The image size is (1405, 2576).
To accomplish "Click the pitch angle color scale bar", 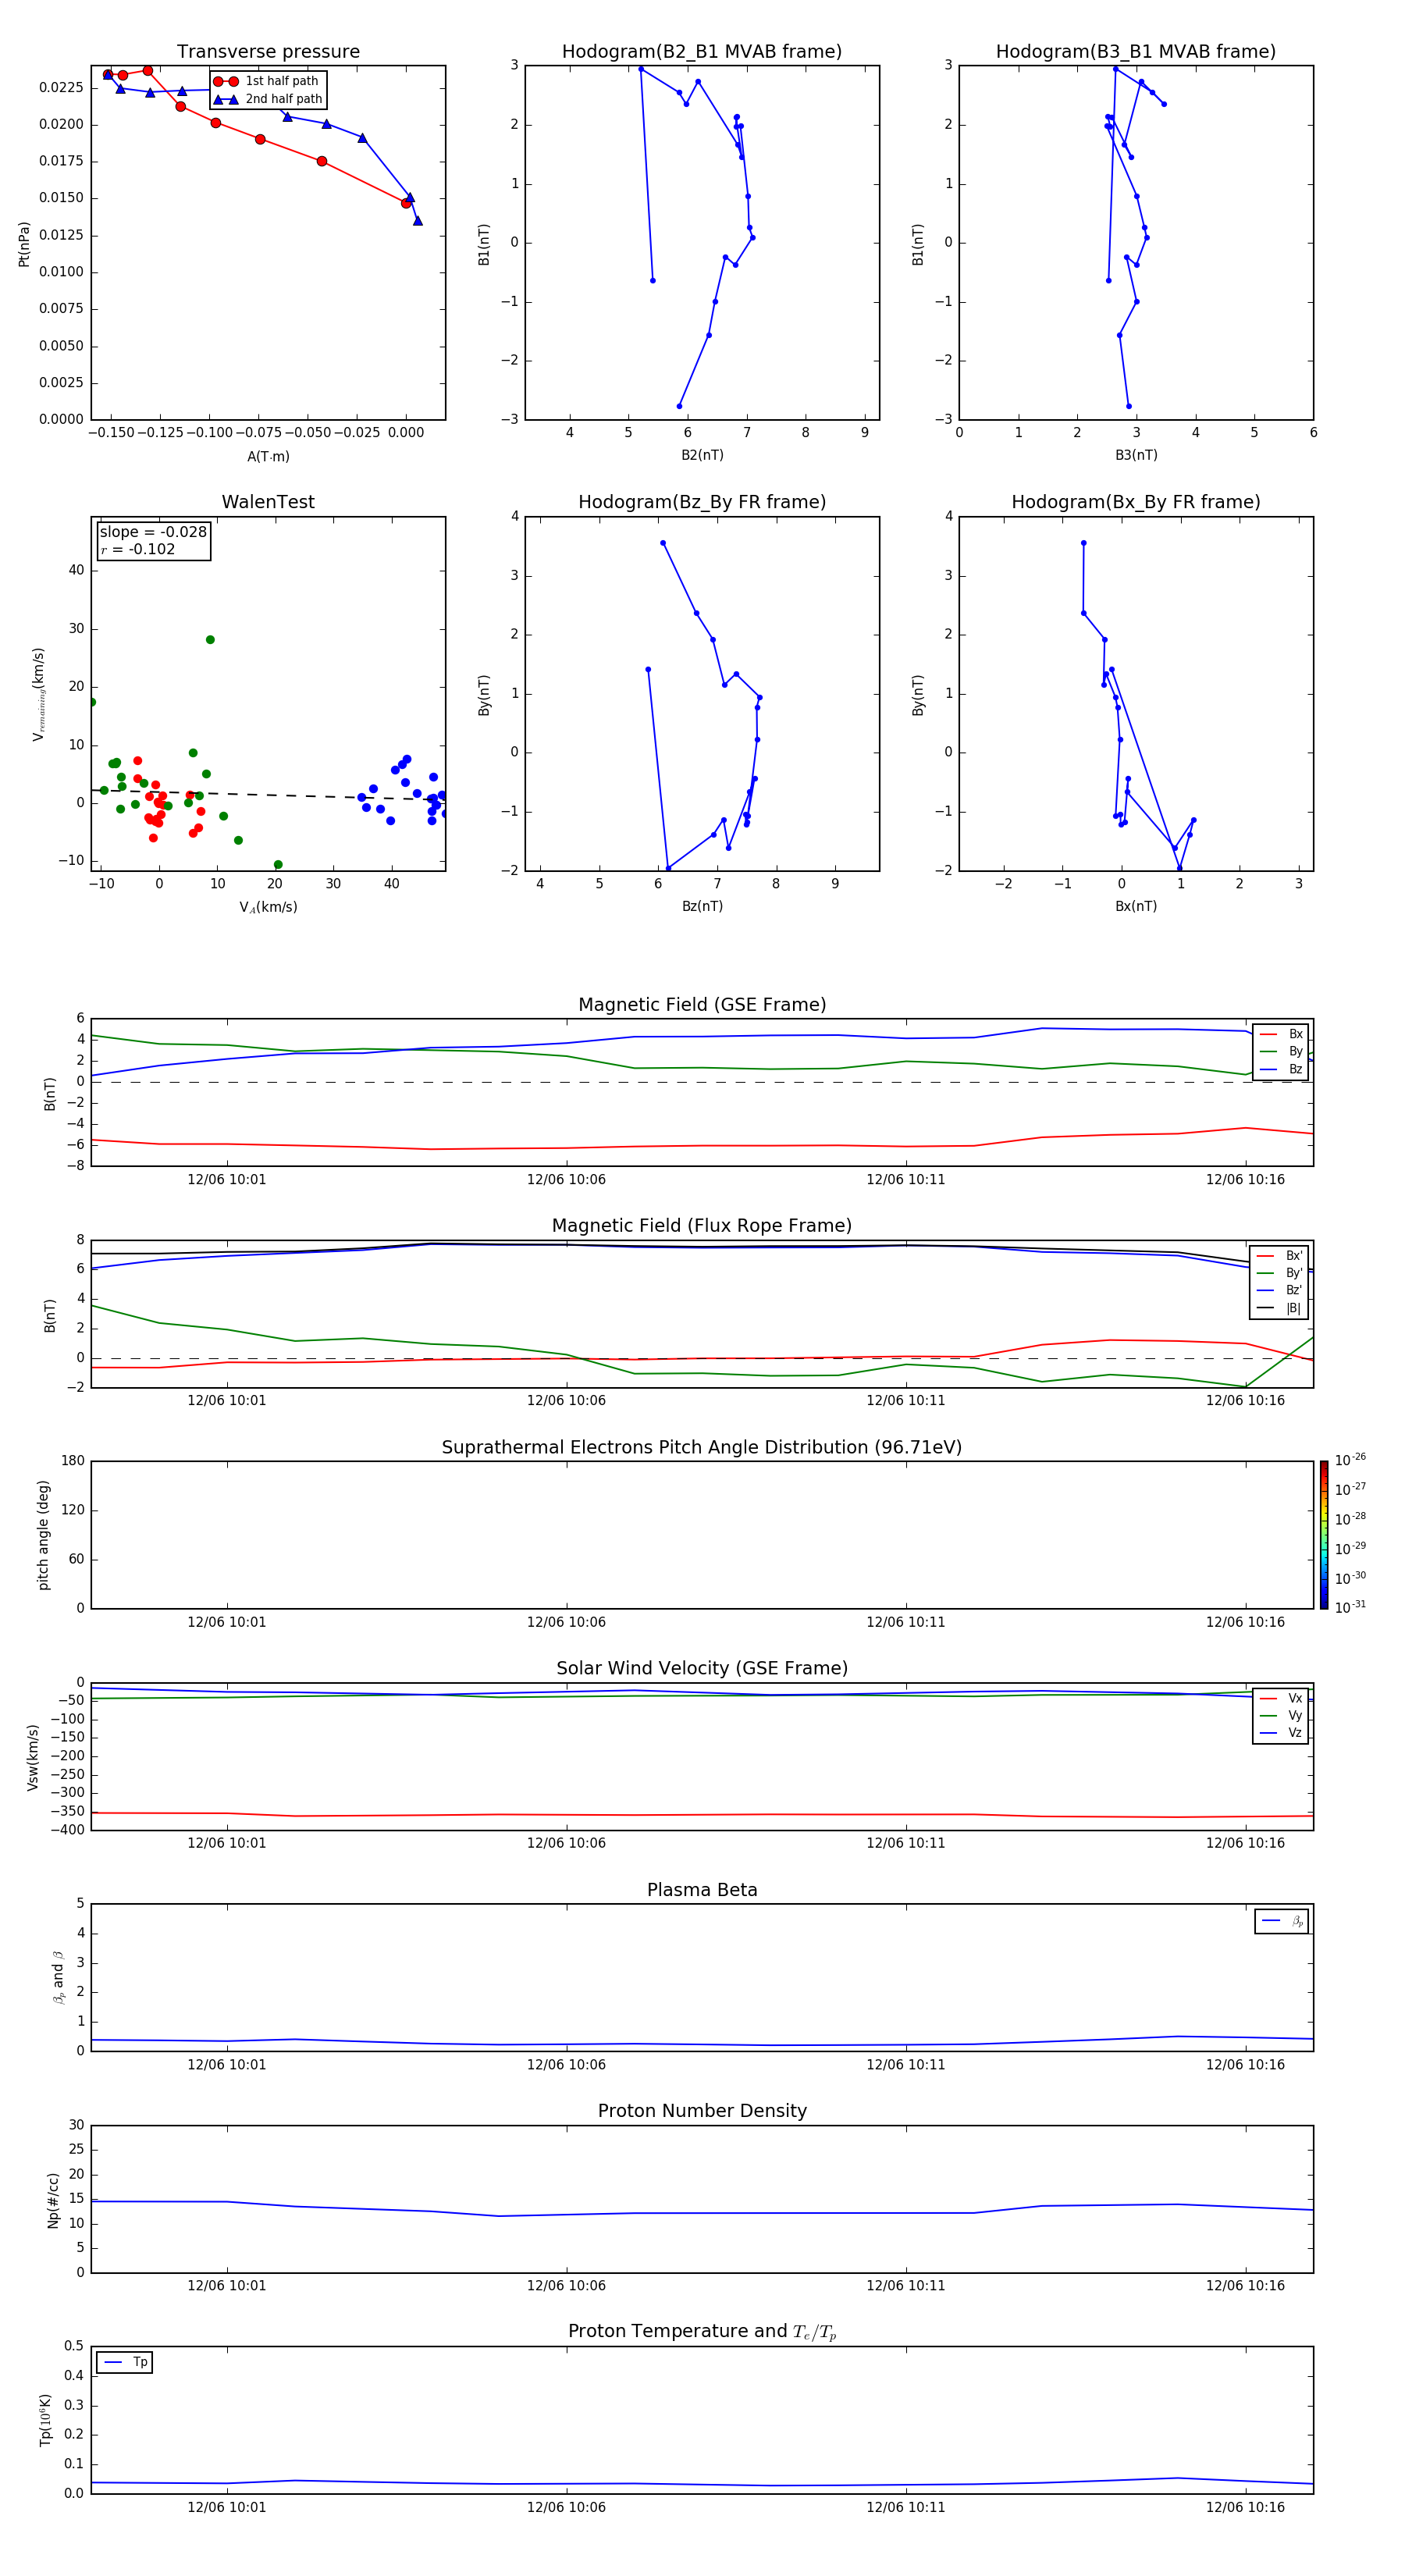I will click(1323, 1535).
